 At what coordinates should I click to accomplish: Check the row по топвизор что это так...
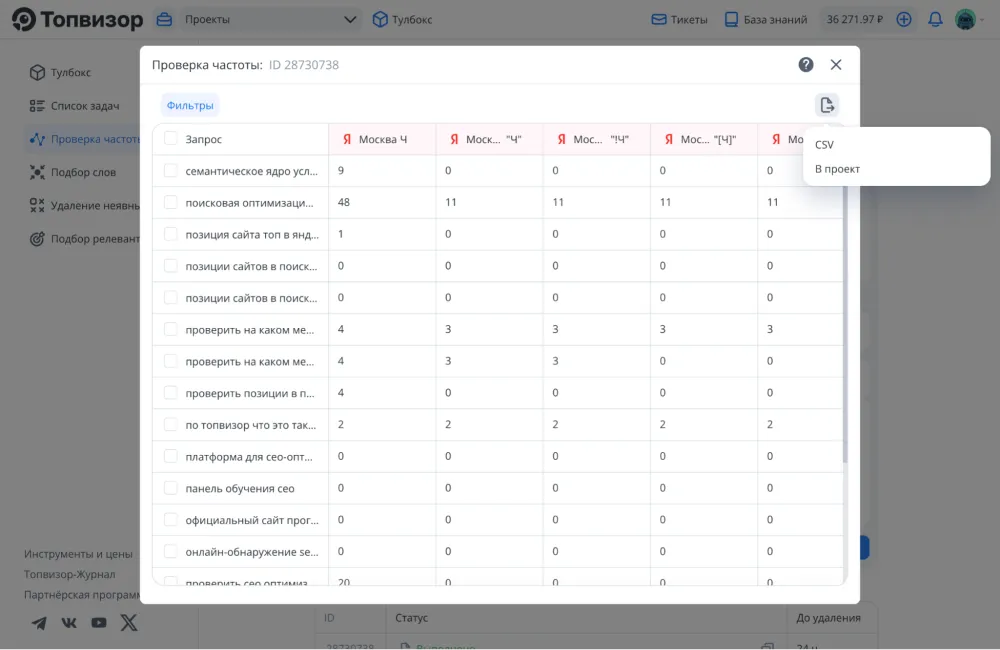pyautogui.click(x=170, y=424)
